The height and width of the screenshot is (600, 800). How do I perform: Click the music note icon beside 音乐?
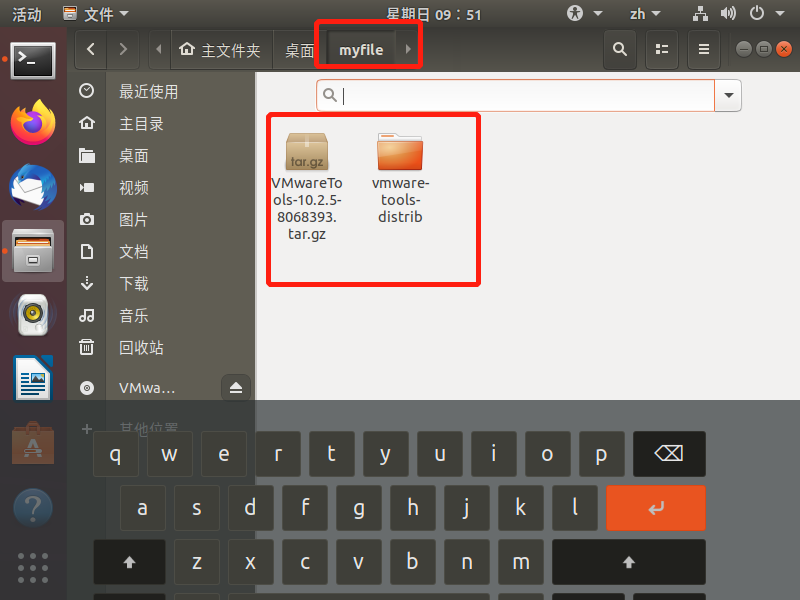pyautogui.click(x=87, y=315)
